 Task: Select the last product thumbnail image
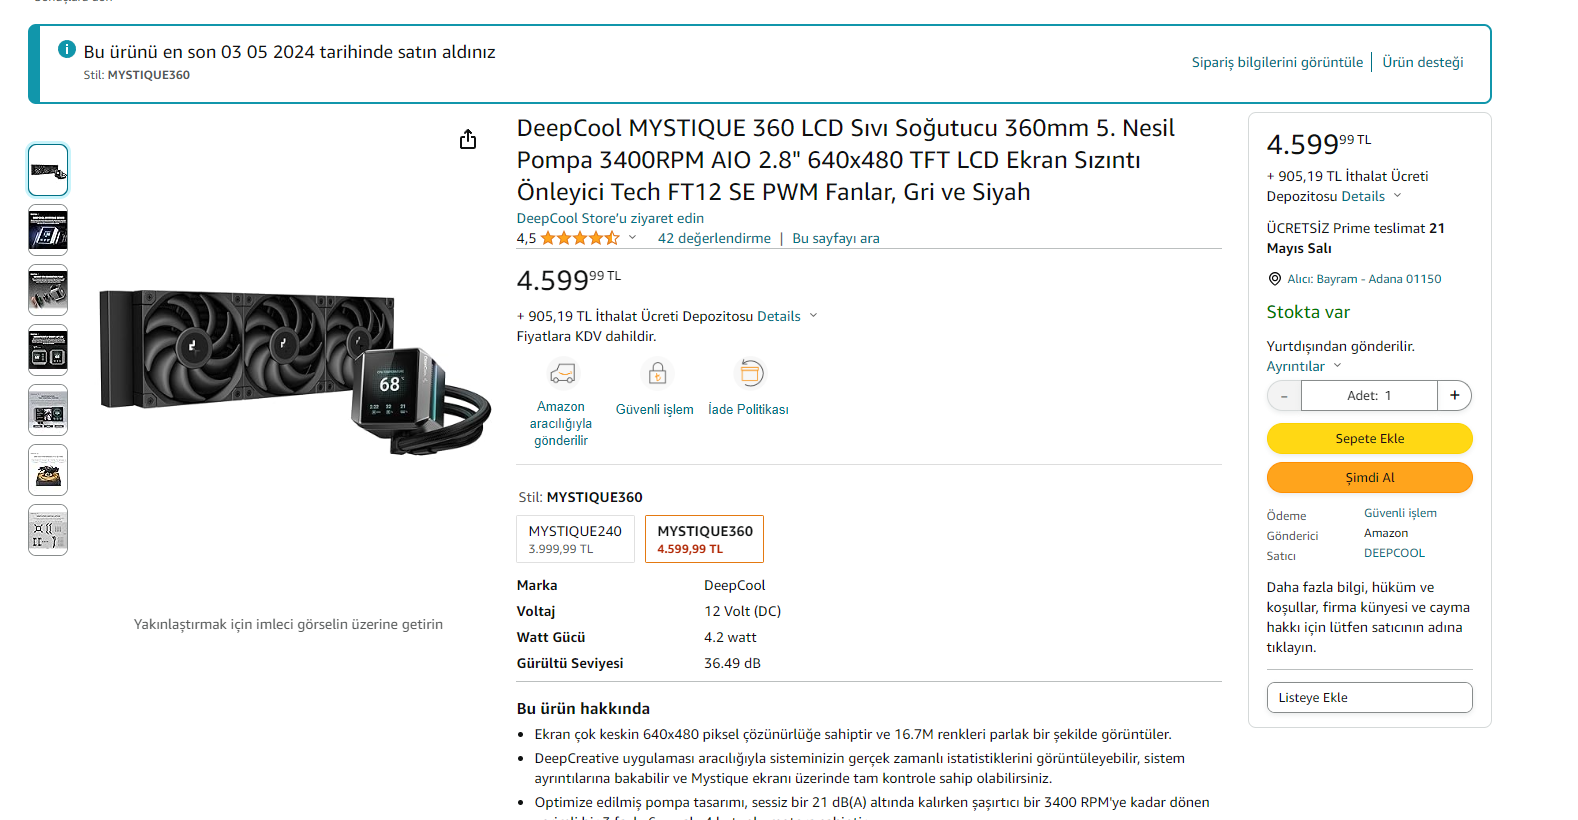[x=48, y=530]
